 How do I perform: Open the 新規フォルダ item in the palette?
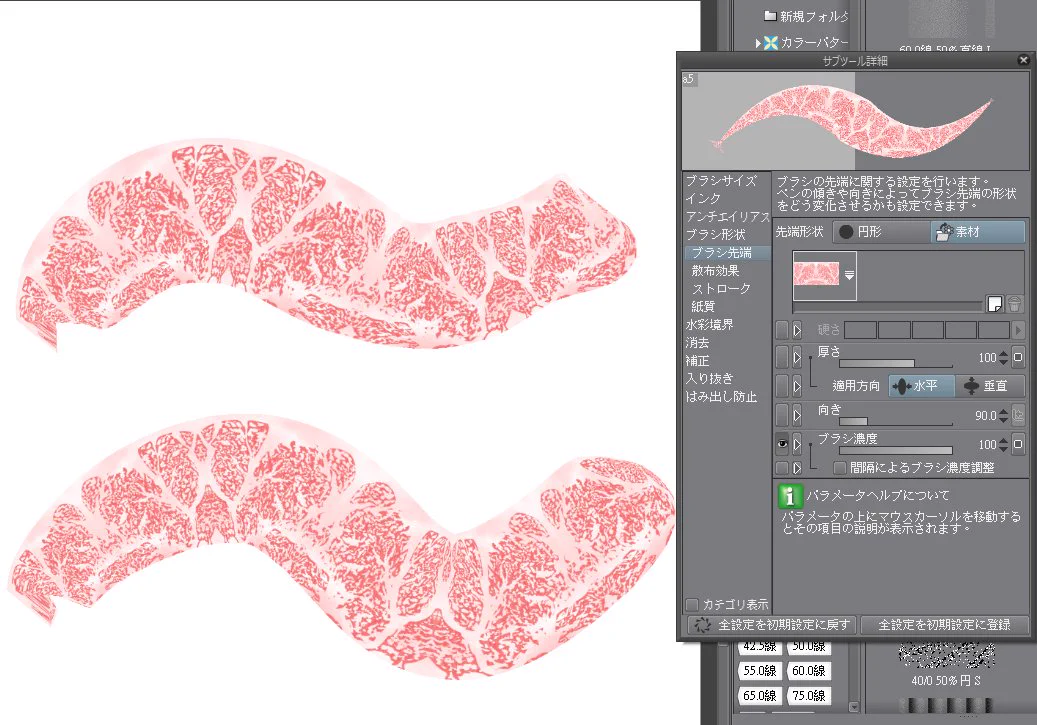805,17
